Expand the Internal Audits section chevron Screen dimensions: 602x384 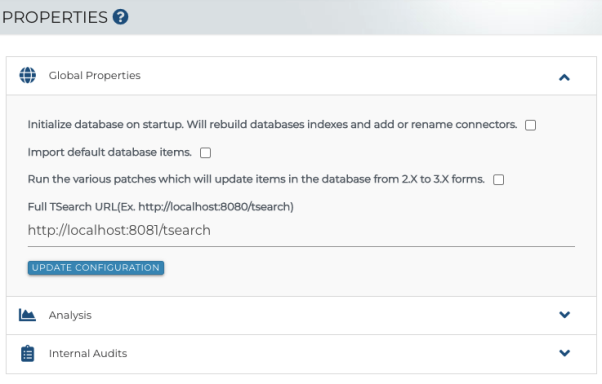point(564,353)
